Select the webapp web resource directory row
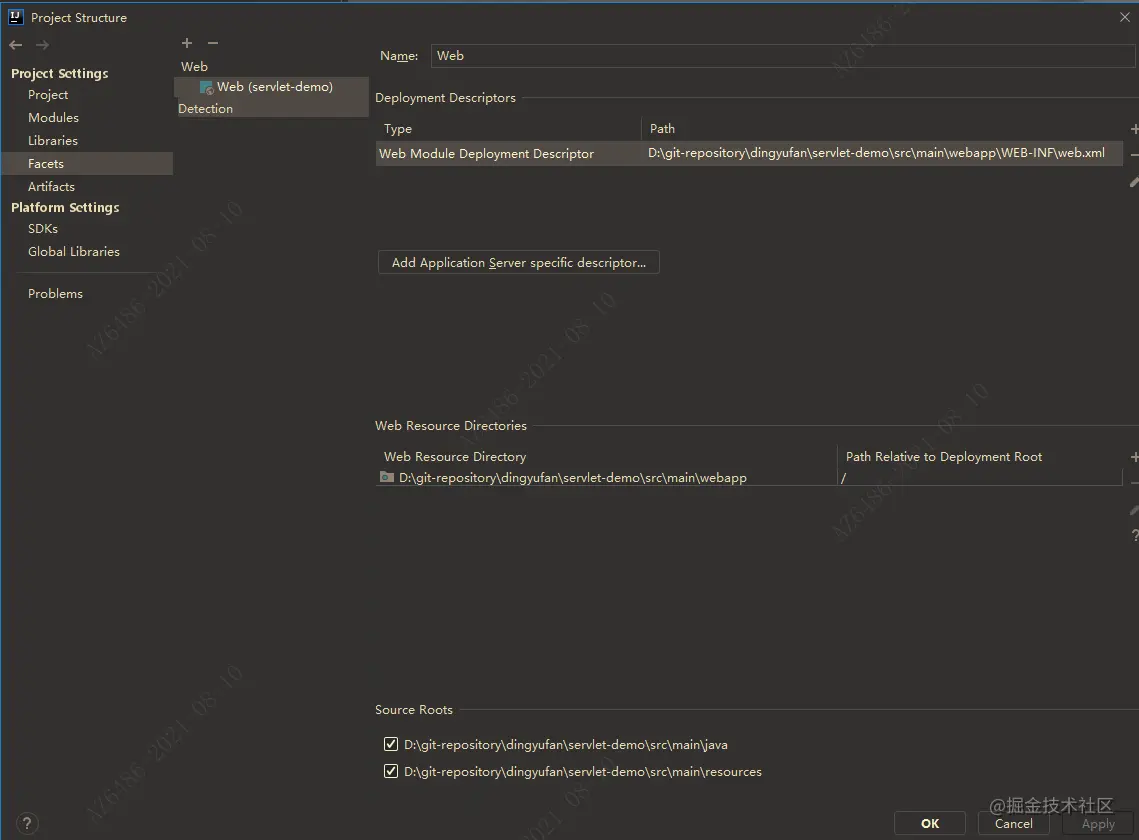This screenshot has width=1139, height=840. tap(749, 477)
